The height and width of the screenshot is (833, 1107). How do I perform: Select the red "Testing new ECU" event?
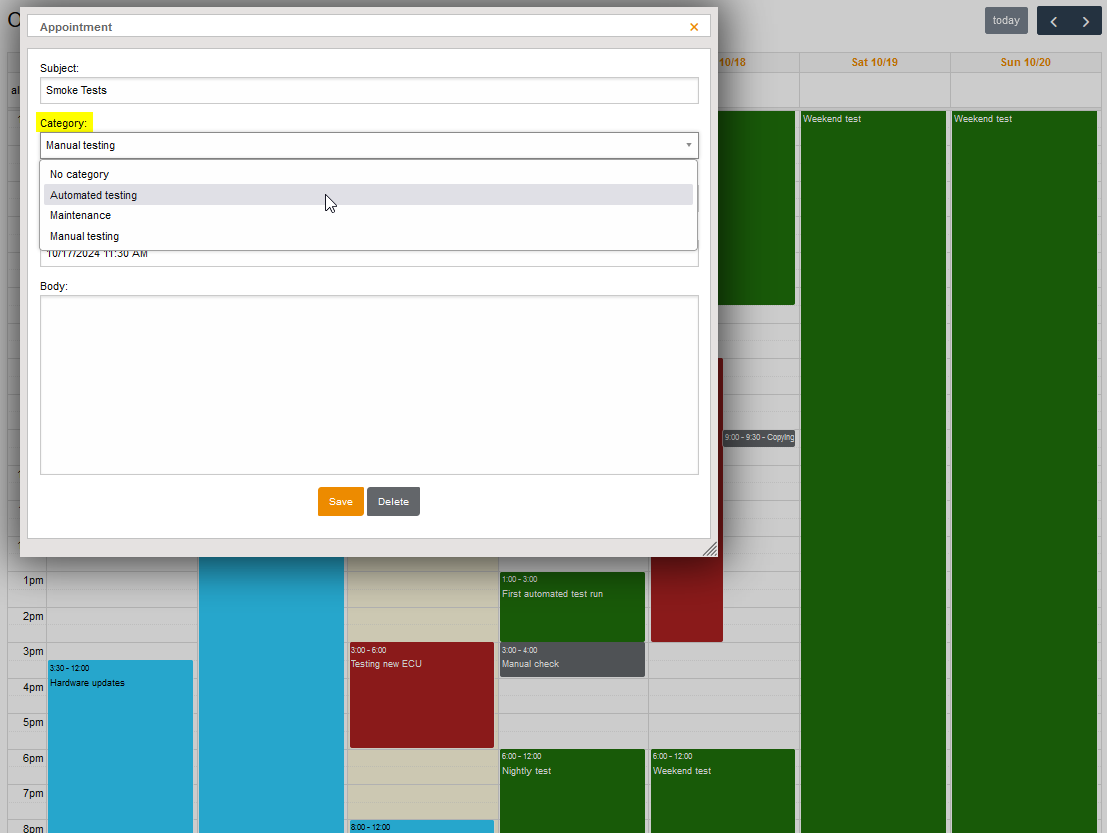(x=421, y=695)
